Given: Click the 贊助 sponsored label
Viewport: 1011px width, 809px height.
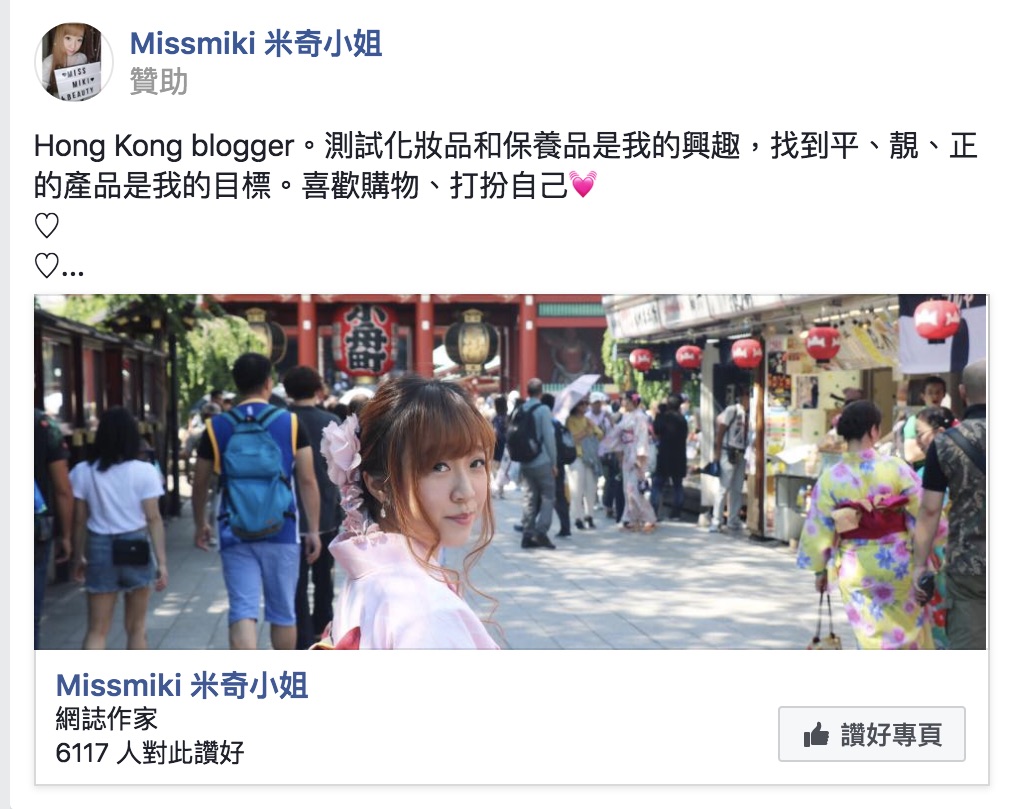Looking at the screenshot, I should coord(159,81).
